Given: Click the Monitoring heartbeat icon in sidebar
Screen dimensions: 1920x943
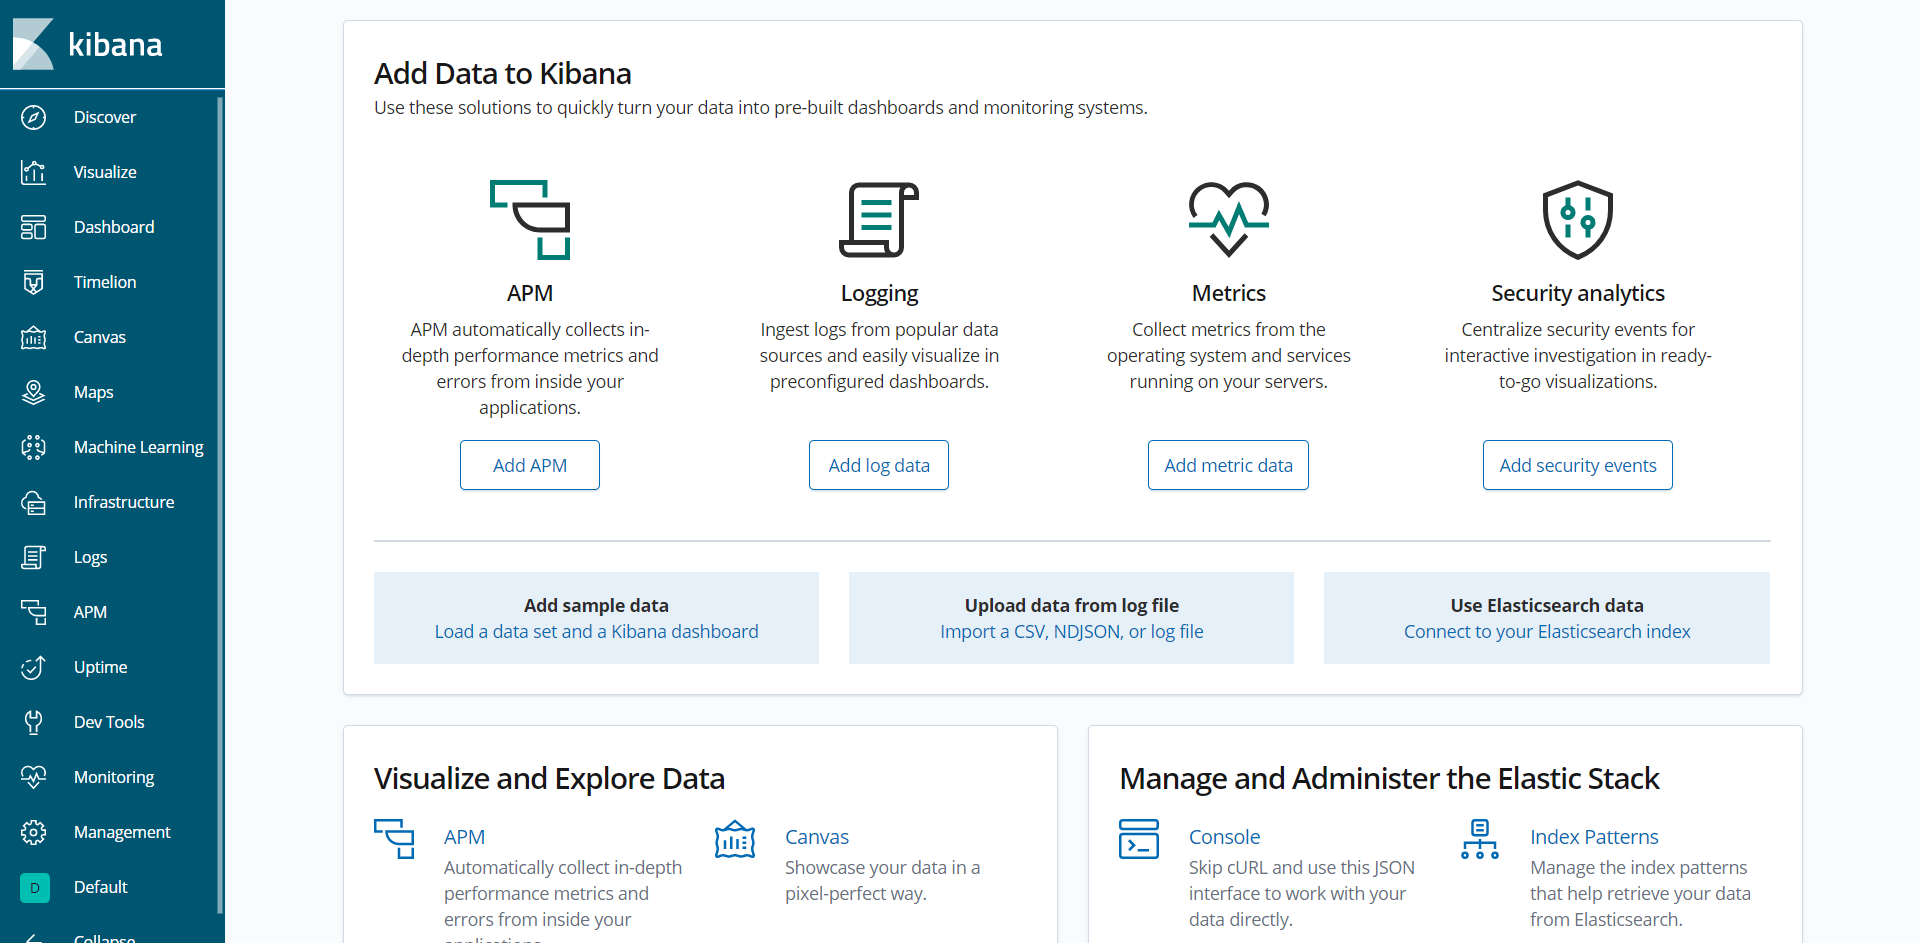Looking at the screenshot, I should [33, 777].
